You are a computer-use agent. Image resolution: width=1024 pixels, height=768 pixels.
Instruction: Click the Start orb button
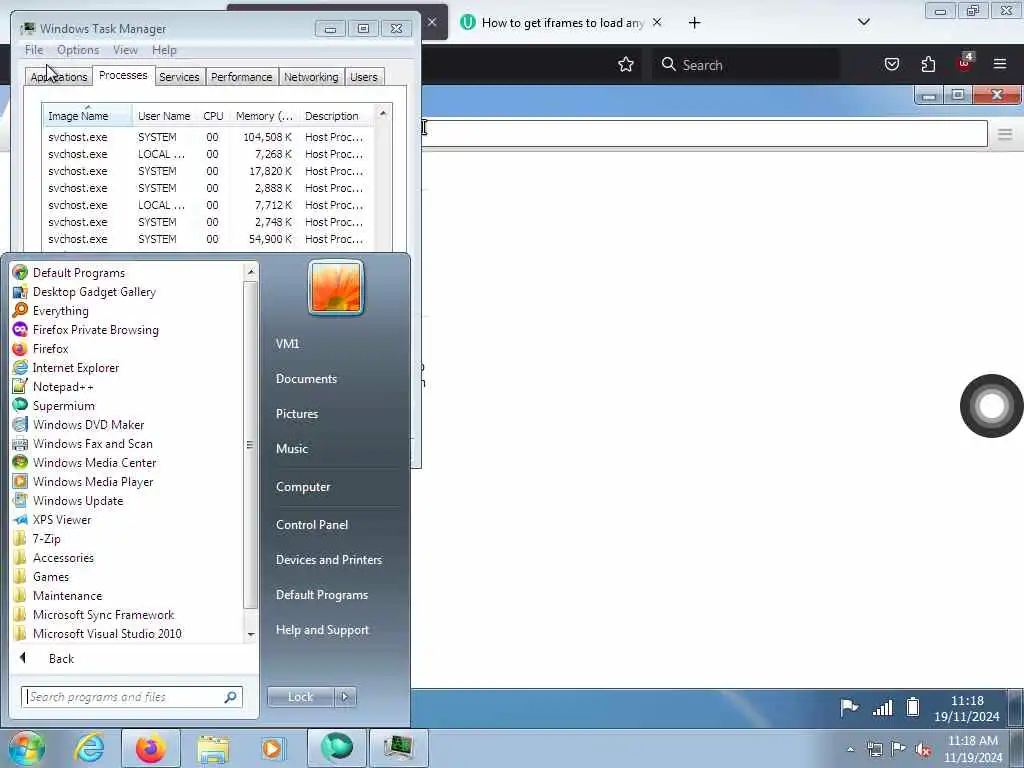pyautogui.click(x=26, y=748)
